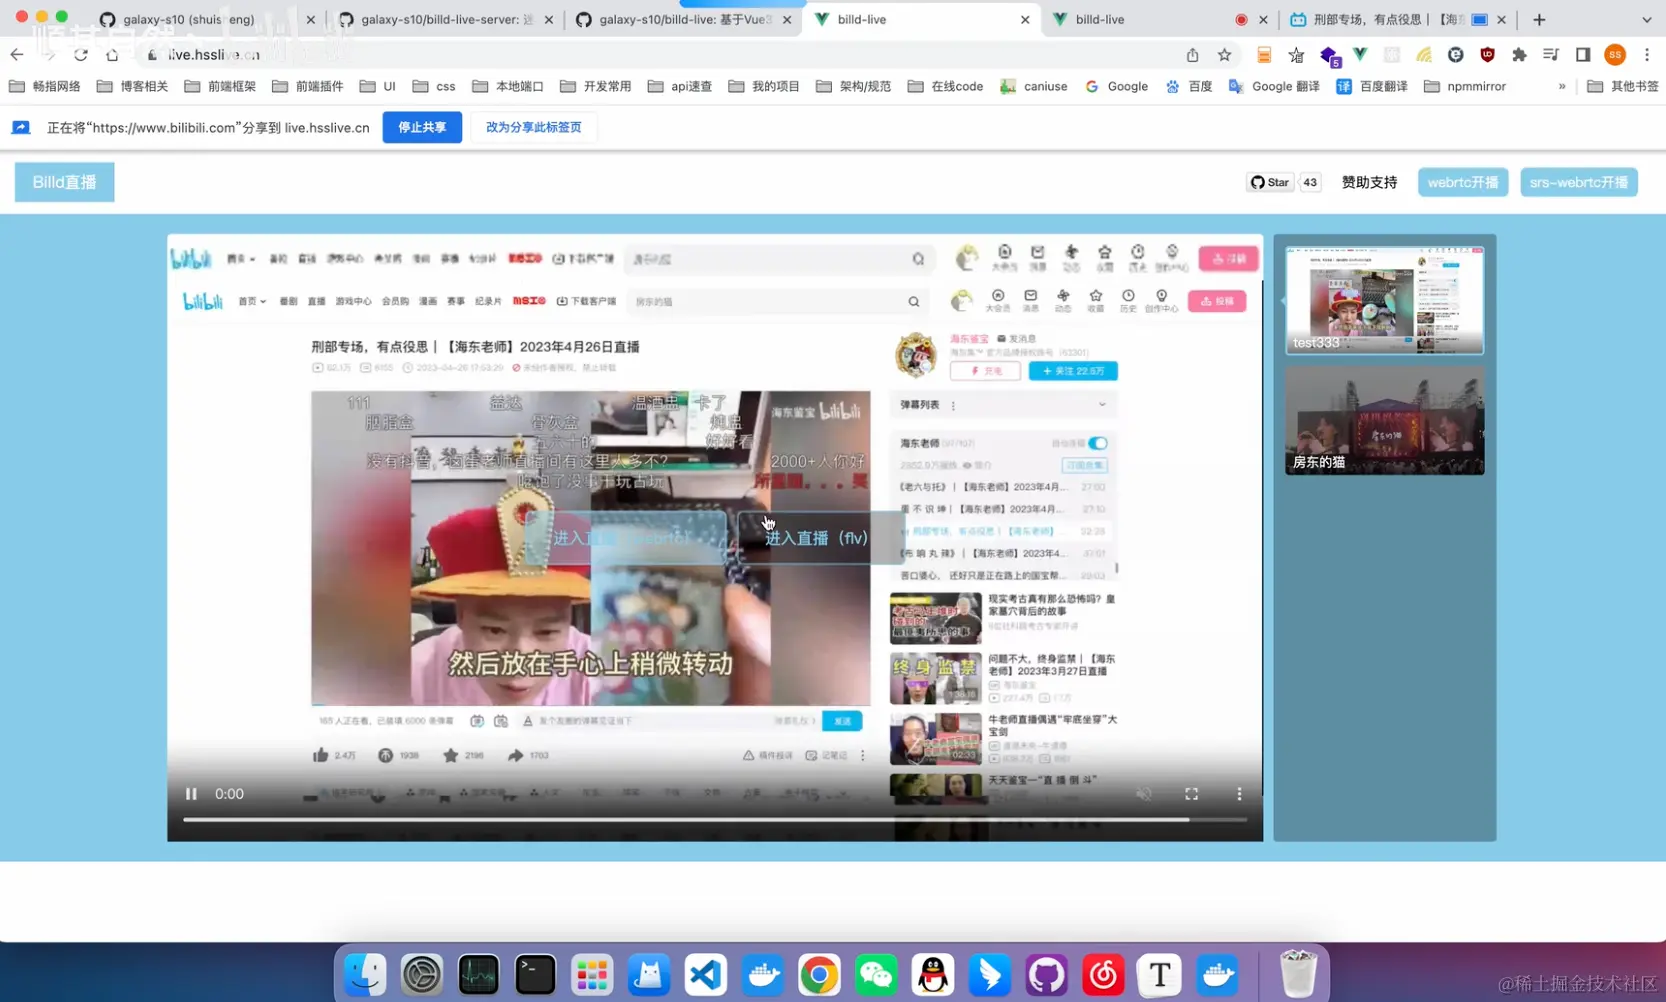This screenshot has height=1002, width=1666.
Task: Click the video progress bar
Action: (x=715, y=819)
